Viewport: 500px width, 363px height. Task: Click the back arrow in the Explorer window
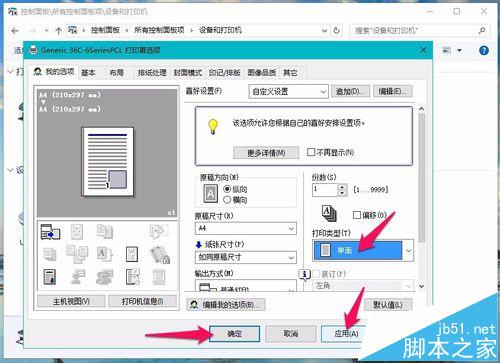tap(15, 31)
